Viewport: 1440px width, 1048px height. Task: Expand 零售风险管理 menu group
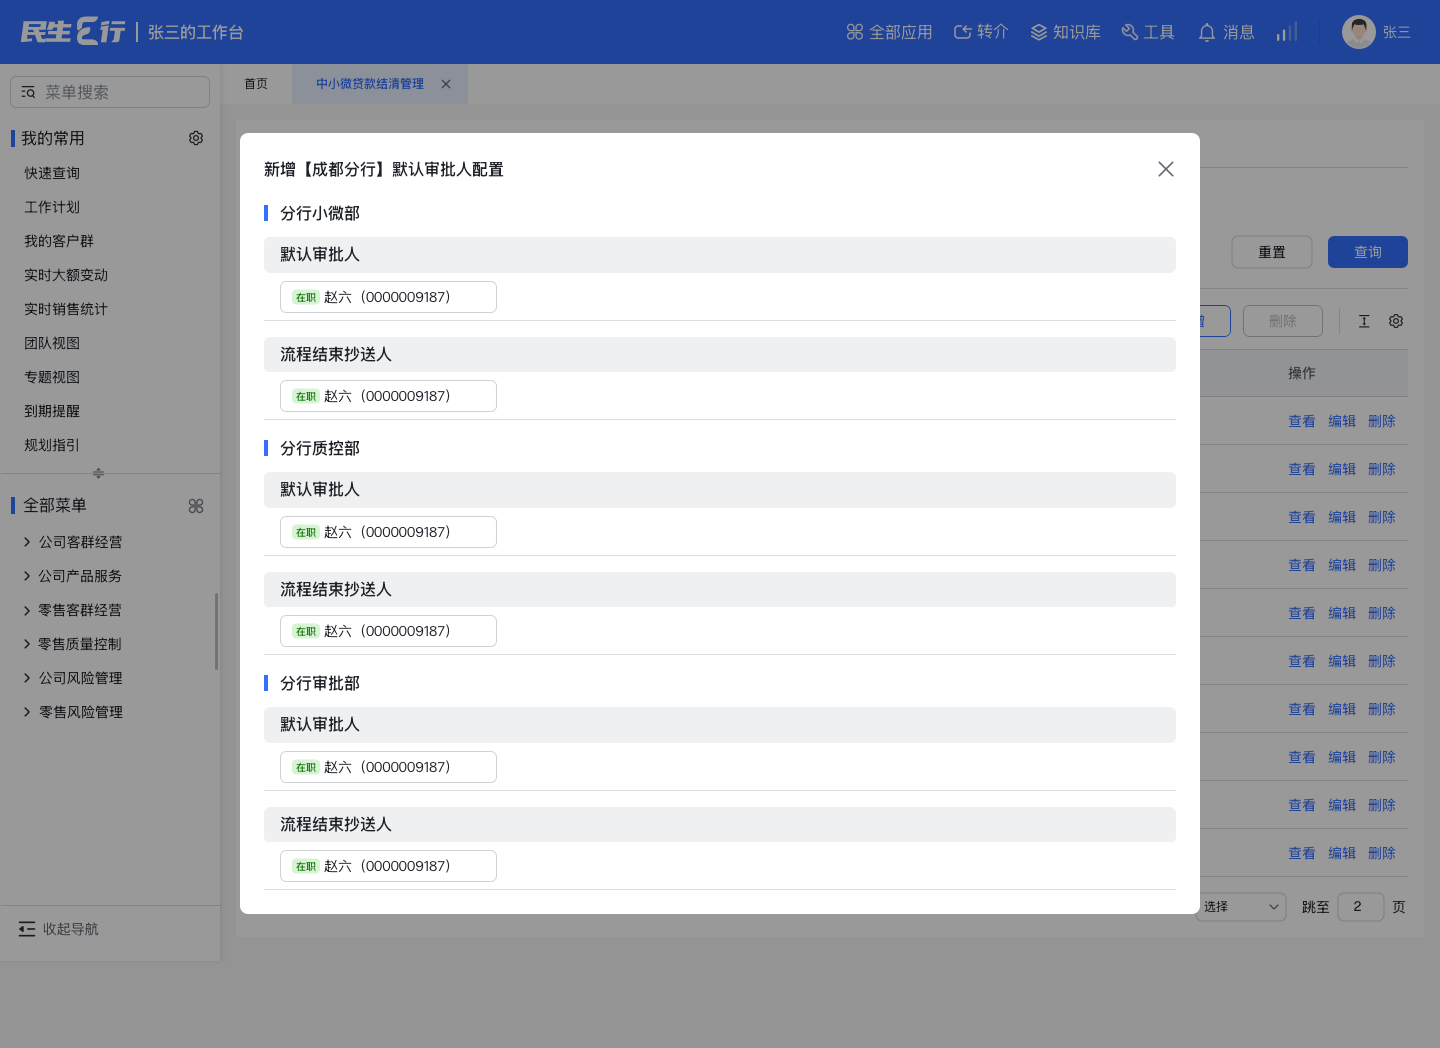coord(72,712)
